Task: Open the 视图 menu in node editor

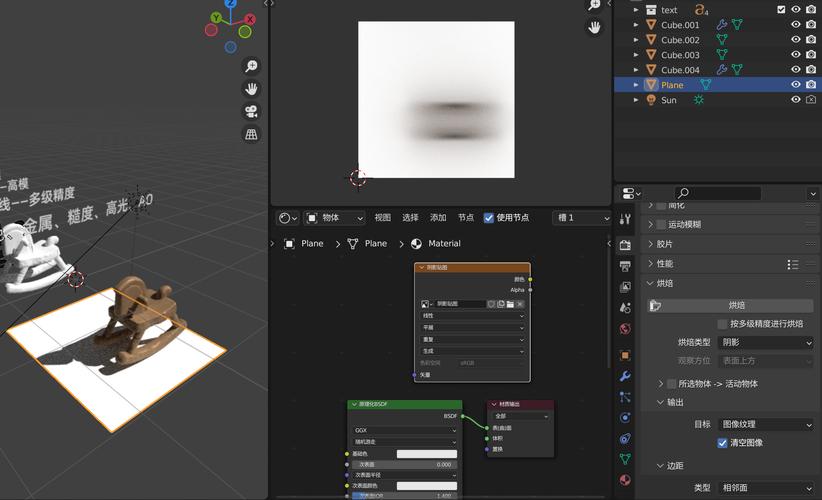Action: tap(382, 218)
